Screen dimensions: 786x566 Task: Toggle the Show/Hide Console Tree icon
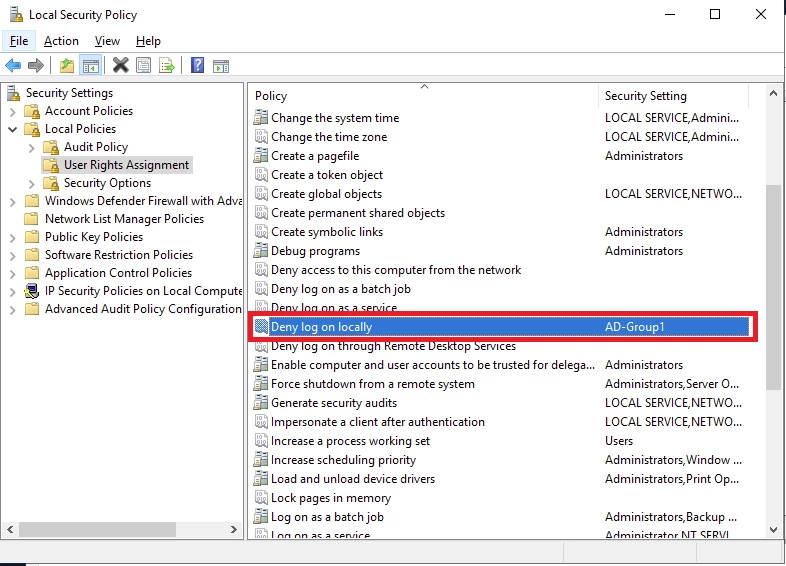(91, 66)
